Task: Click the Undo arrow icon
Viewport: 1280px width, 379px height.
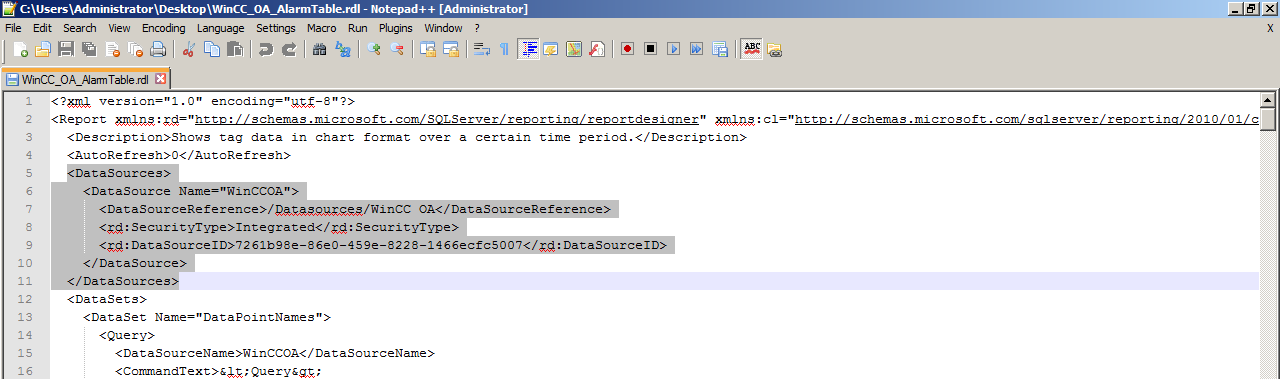Action: coord(266,49)
